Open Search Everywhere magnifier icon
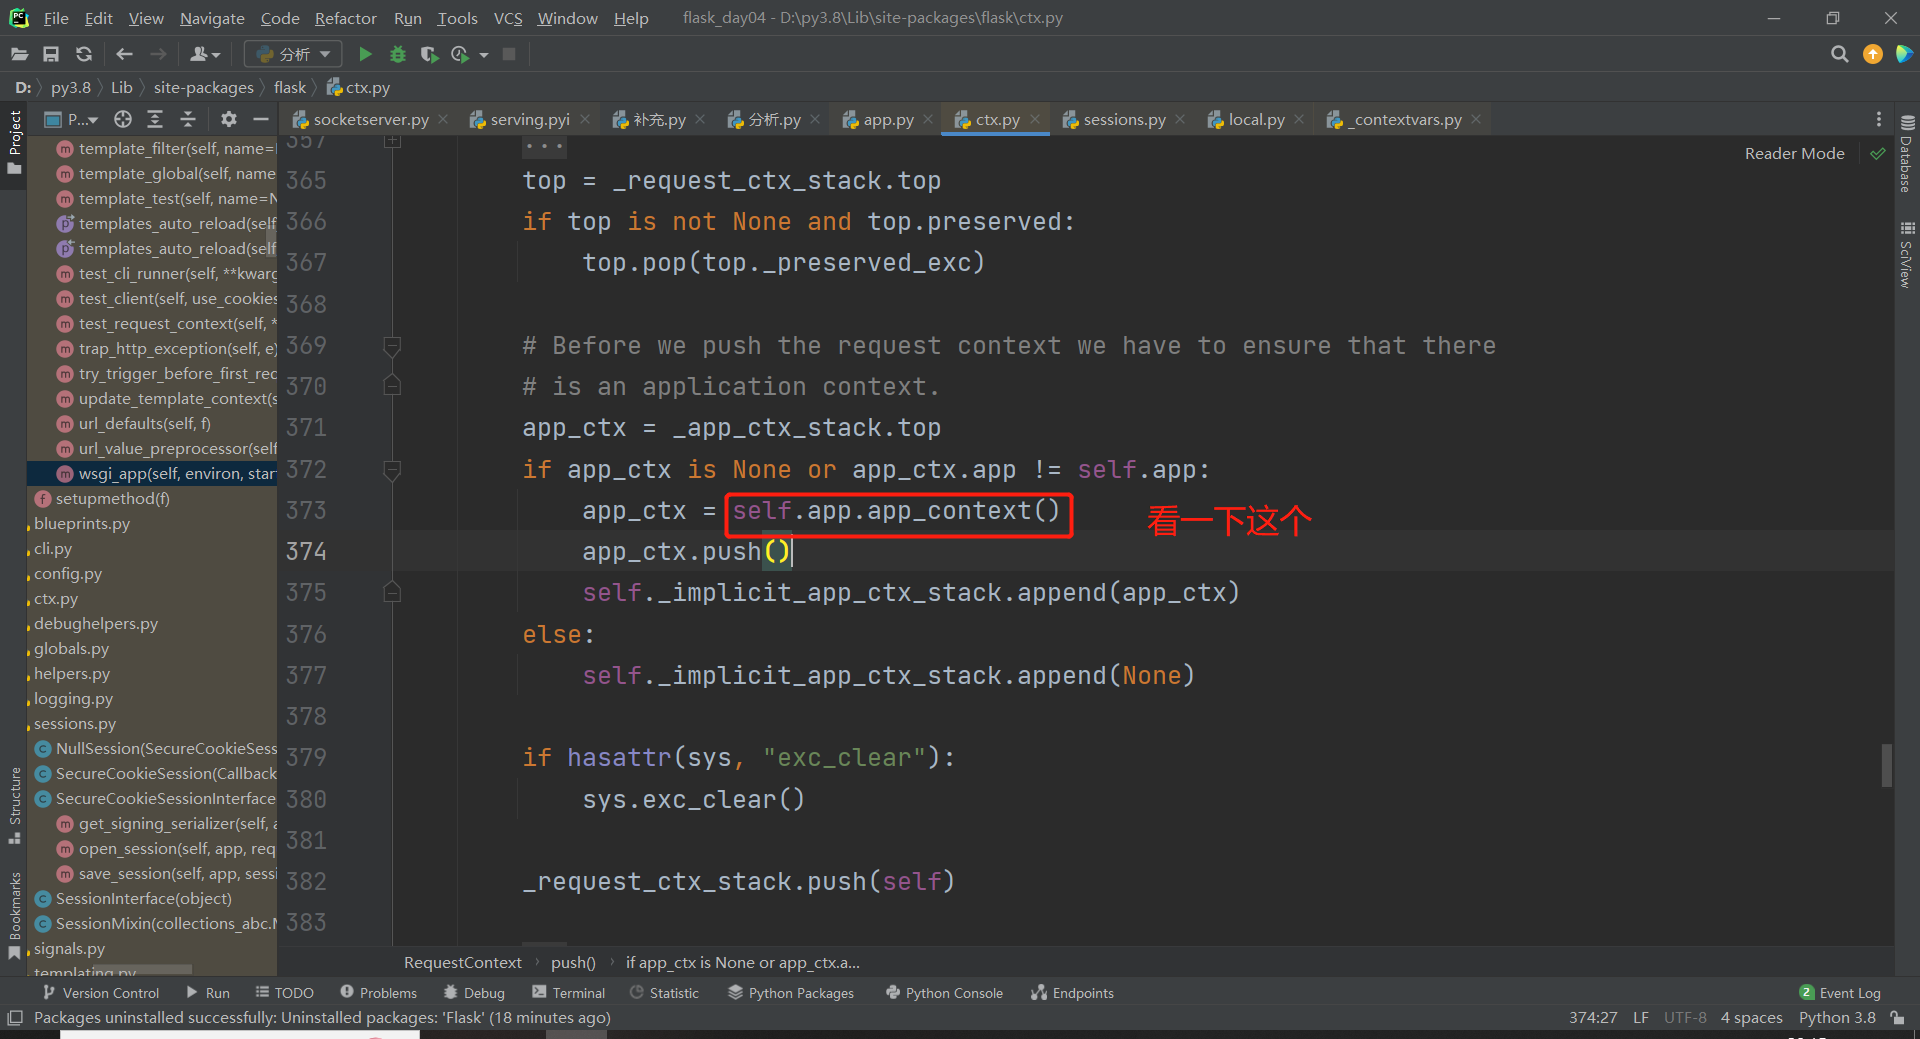This screenshot has width=1920, height=1039. pos(1839,54)
